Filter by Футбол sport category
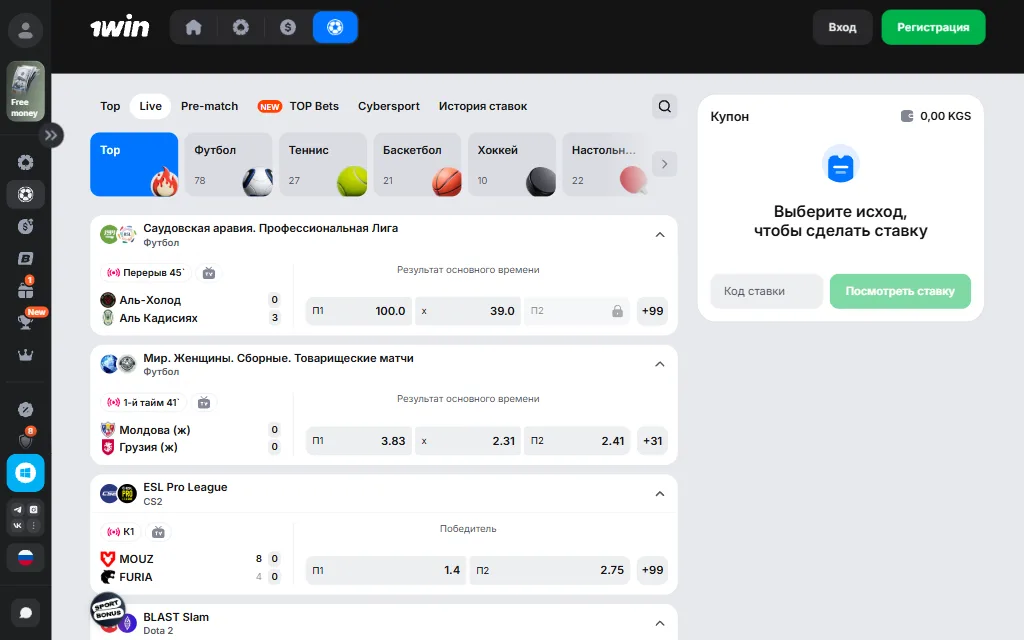Image resolution: width=1024 pixels, height=640 pixels. click(228, 165)
